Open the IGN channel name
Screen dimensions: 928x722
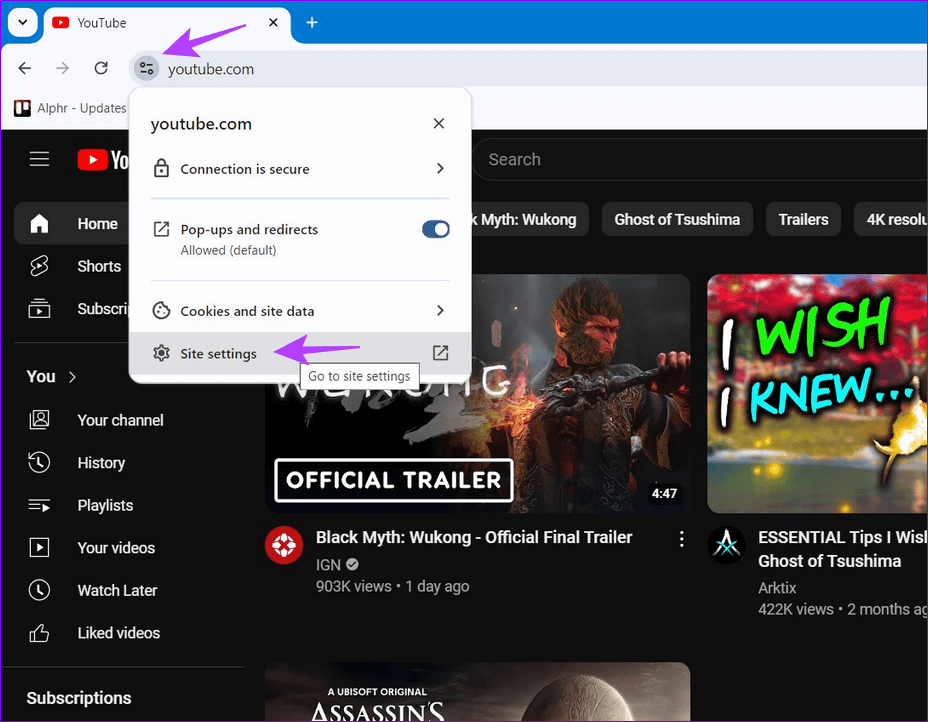[x=328, y=565]
